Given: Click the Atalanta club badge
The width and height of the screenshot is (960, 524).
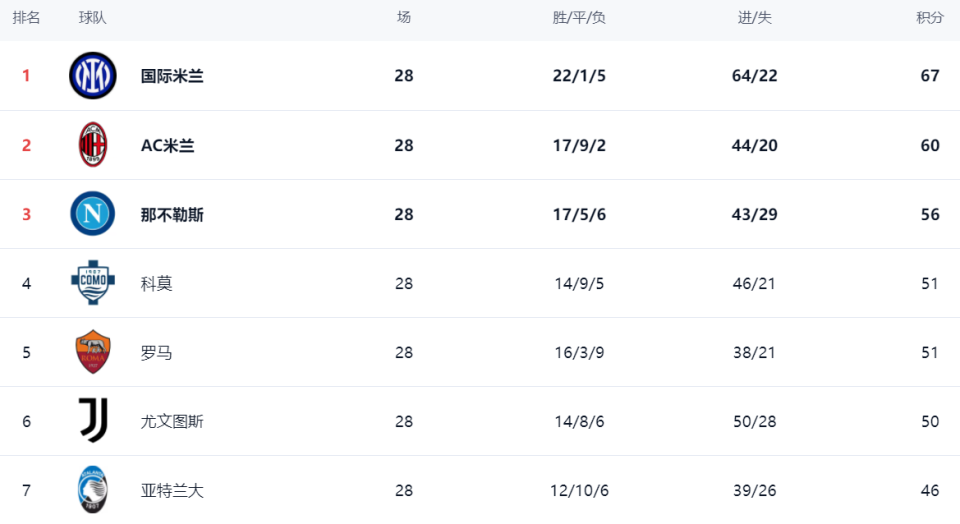Looking at the screenshot, I should pos(93,490).
